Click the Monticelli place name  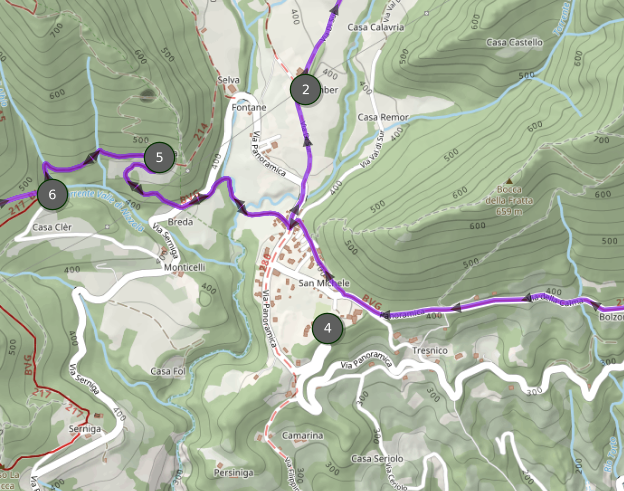tap(185, 267)
